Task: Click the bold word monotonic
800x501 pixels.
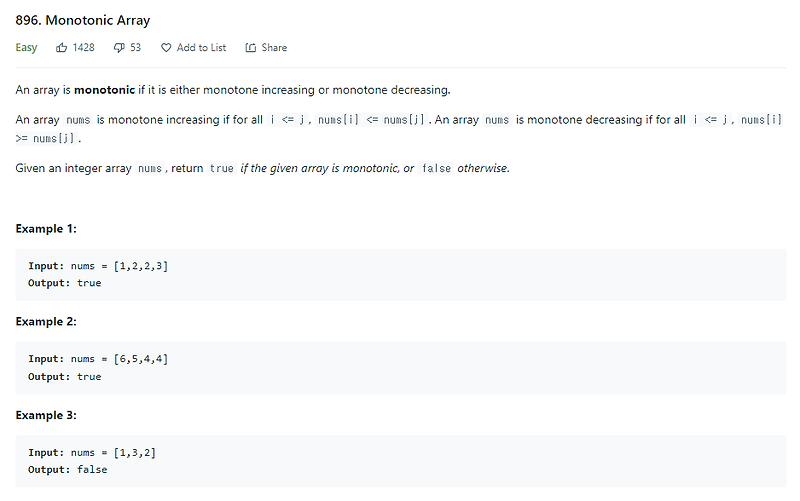Action: pos(105,90)
